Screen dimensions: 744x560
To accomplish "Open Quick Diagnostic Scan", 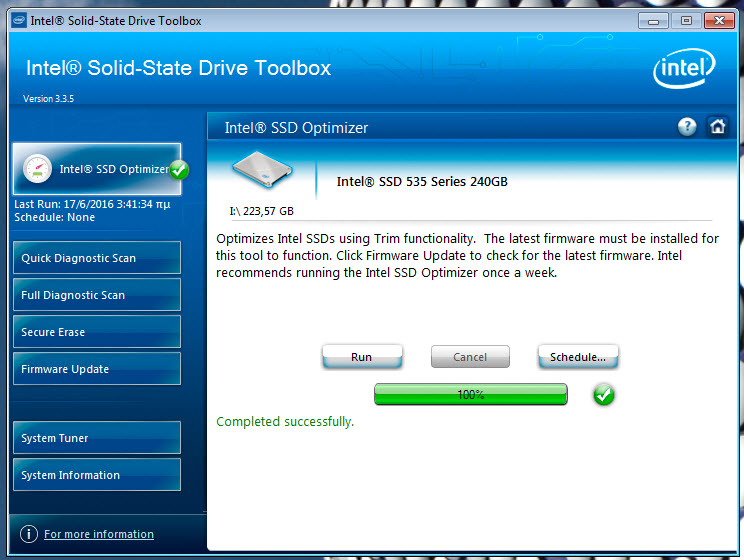I will (97, 258).
